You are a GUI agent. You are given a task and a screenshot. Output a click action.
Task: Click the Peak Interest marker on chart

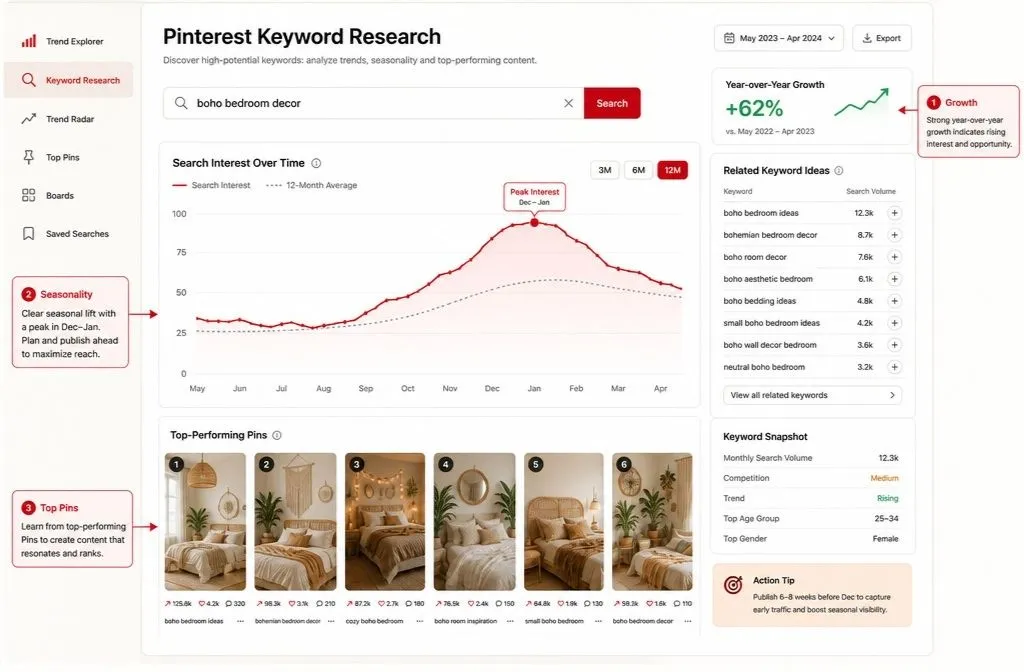pos(534,222)
